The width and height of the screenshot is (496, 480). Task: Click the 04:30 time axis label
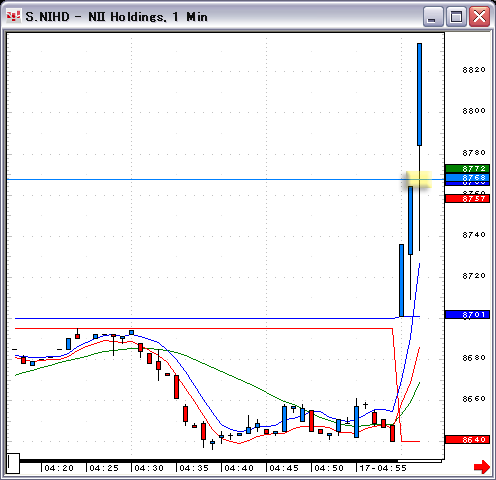tap(149, 468)
